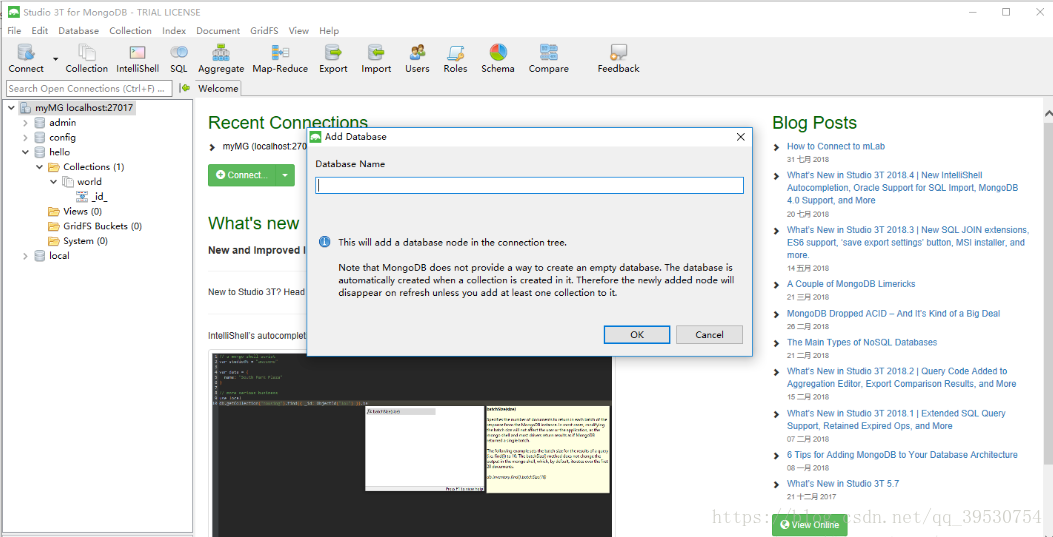This screenshot has width=1053, height=537.
Task: Confirm Add Database dialog with OK
Action: [637, 334]
